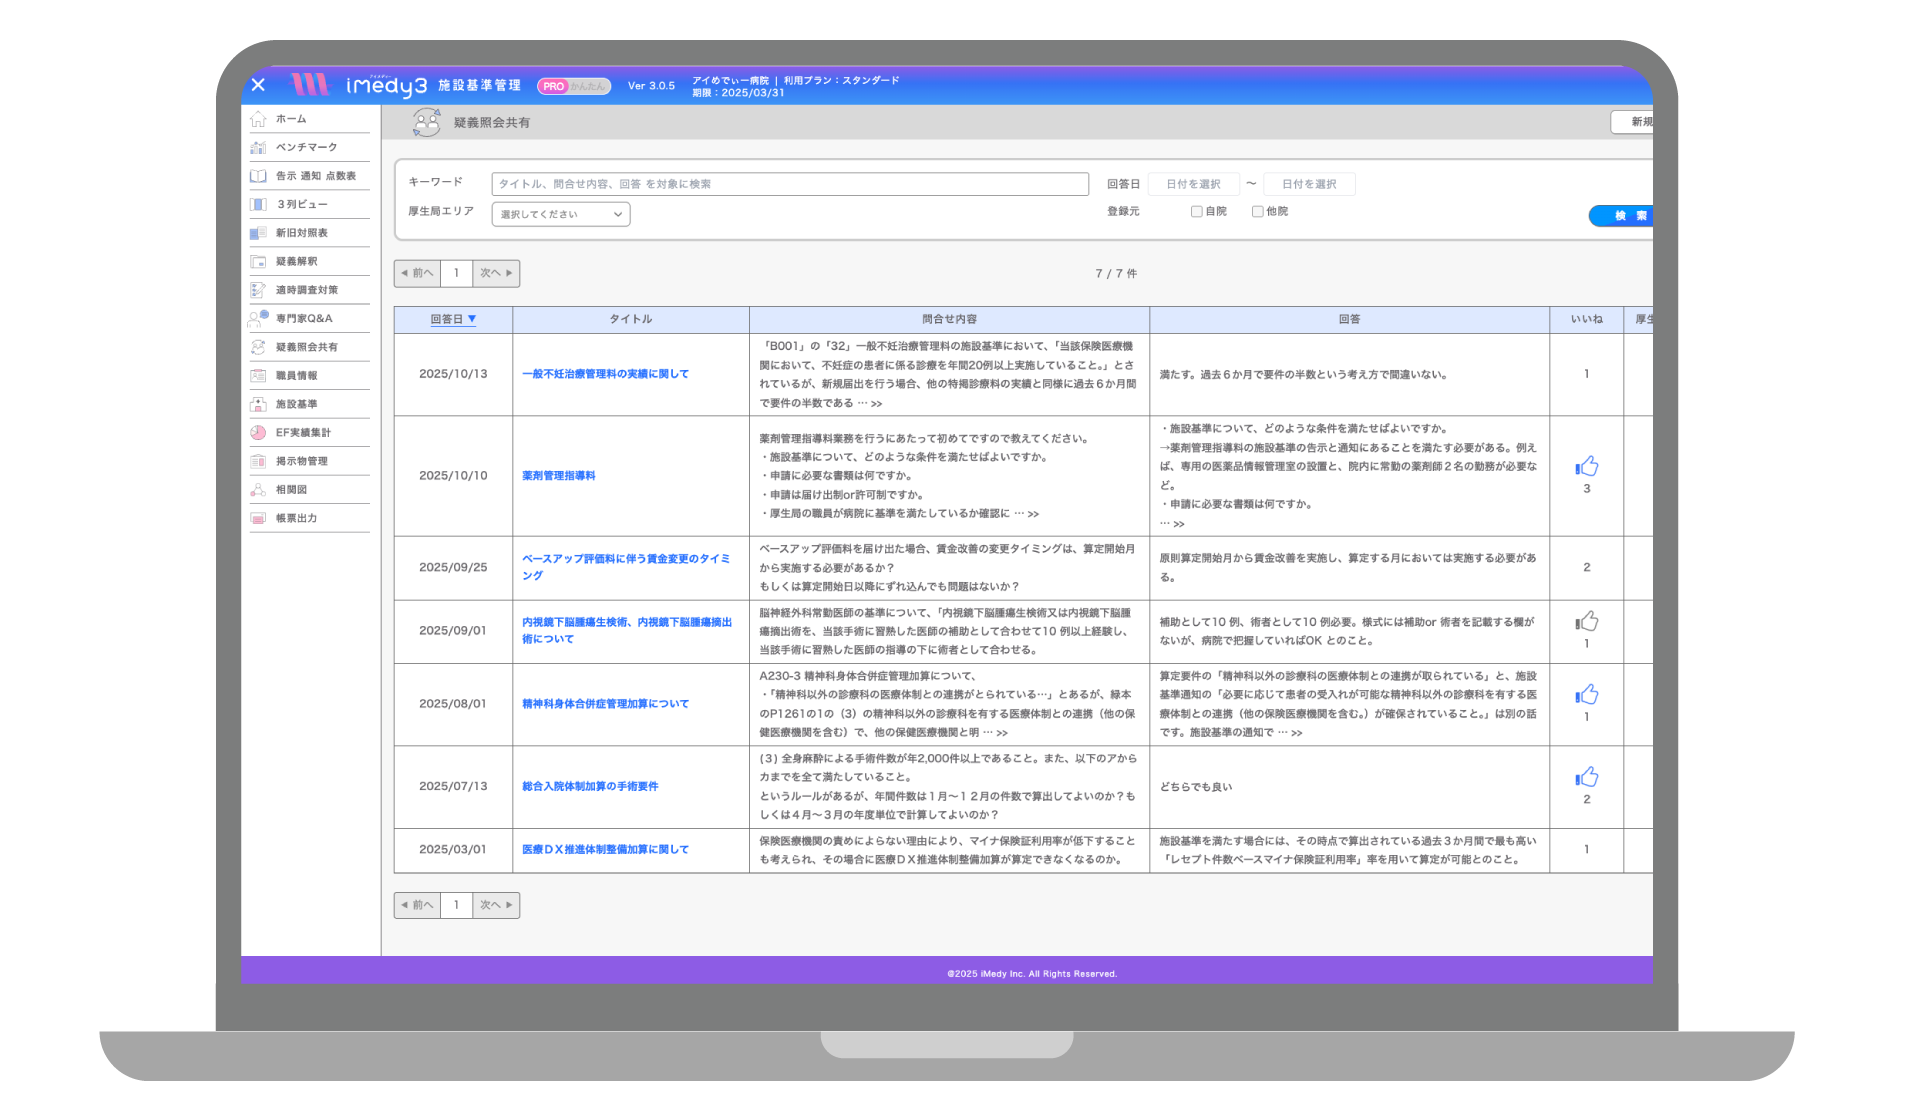Select 疑義解釈 in the sidebar menu

click(297, 261)
